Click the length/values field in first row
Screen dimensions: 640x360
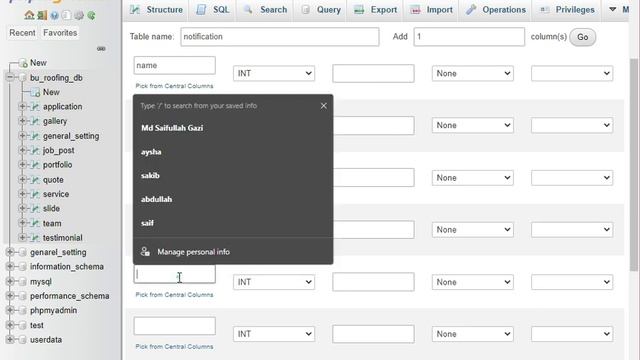(373, 73)
